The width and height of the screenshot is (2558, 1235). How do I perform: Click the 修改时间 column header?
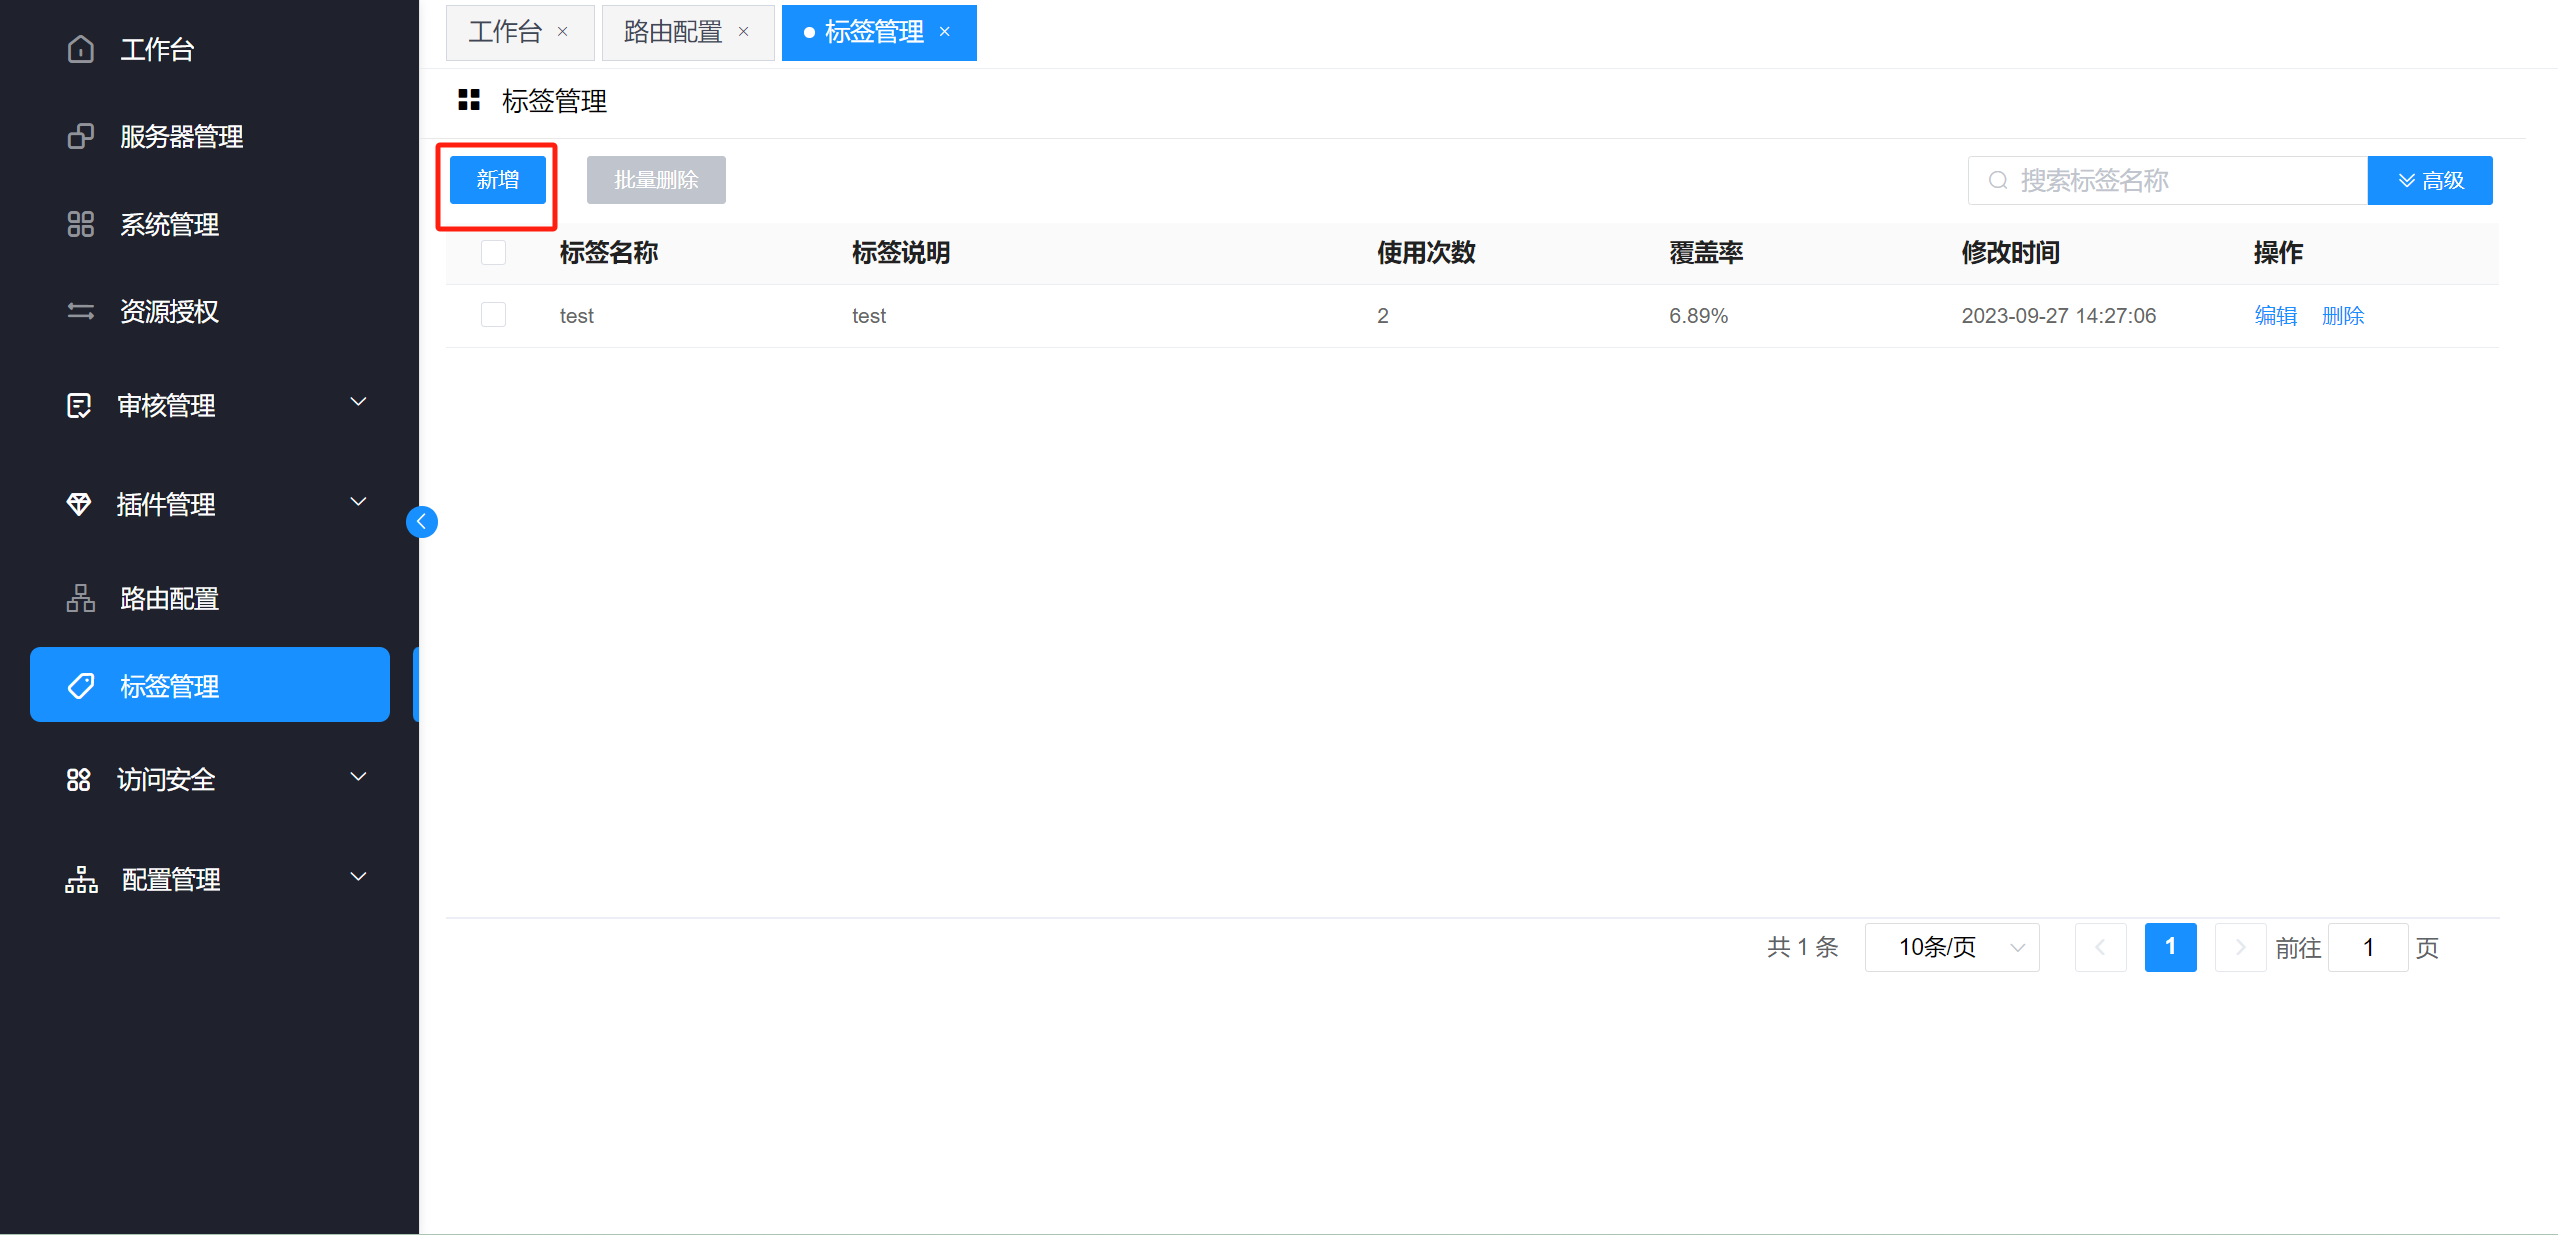pos(2011,252)
